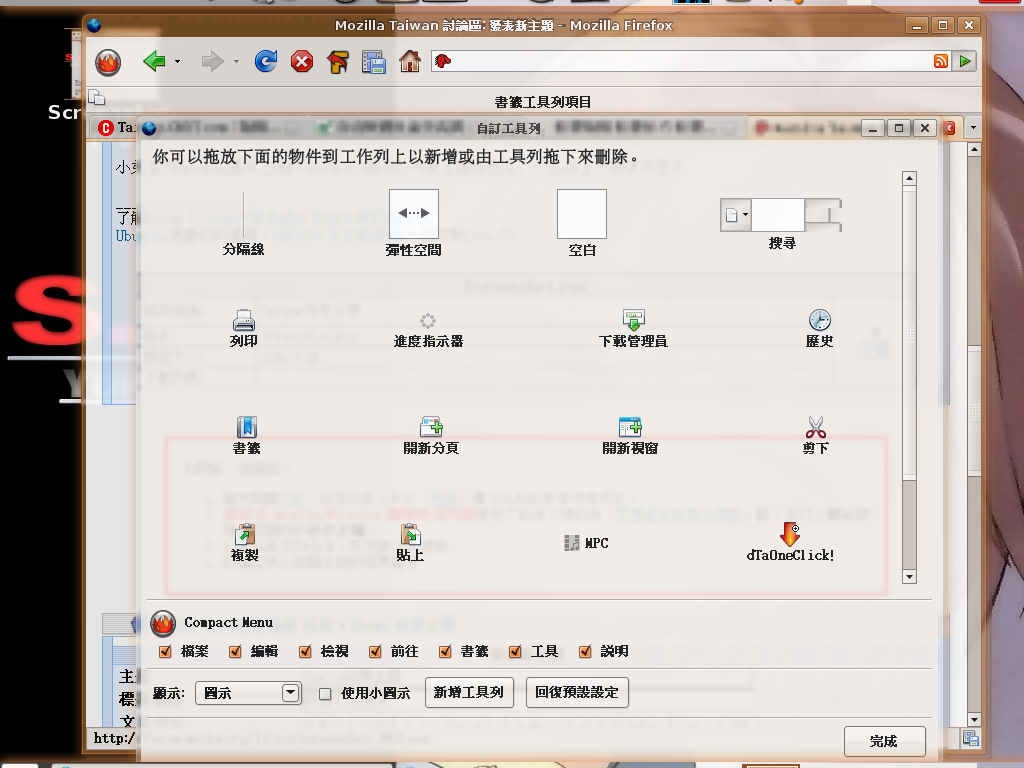Click the red Stop loading icon
This screenshot has width=1024, height=768.
tap(302, 61)
